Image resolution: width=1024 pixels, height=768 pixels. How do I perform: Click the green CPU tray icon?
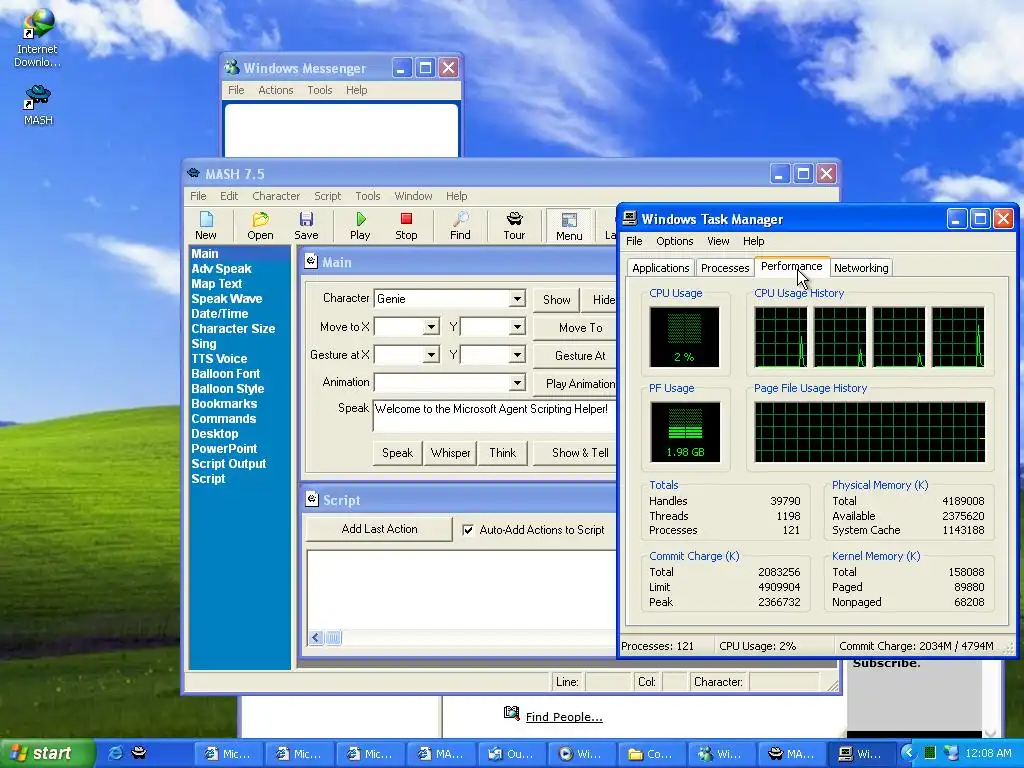tap(930, 753)
